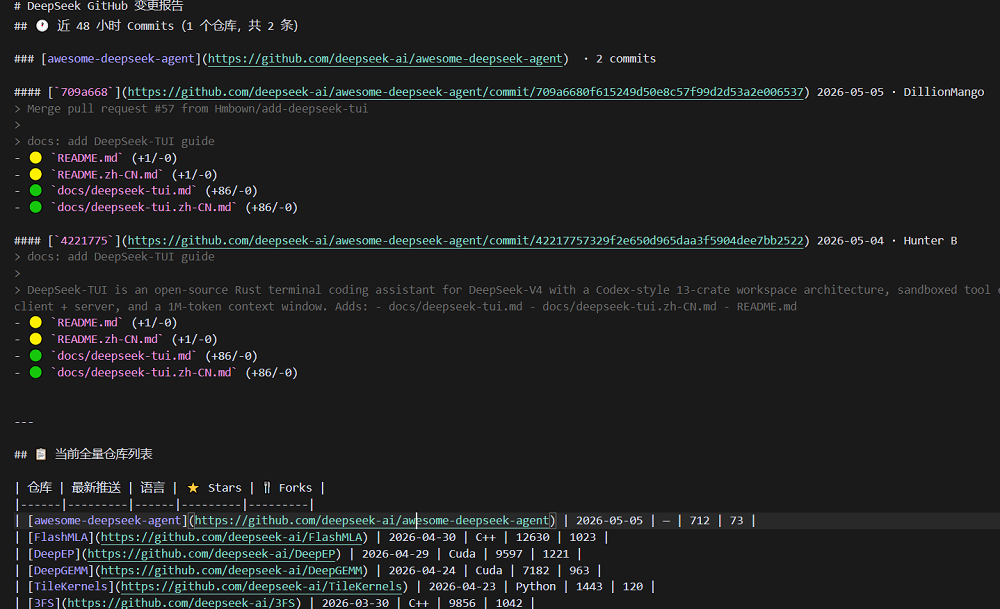
Task: Open the FlashMLA repository URL
Action: click(232, 537)
